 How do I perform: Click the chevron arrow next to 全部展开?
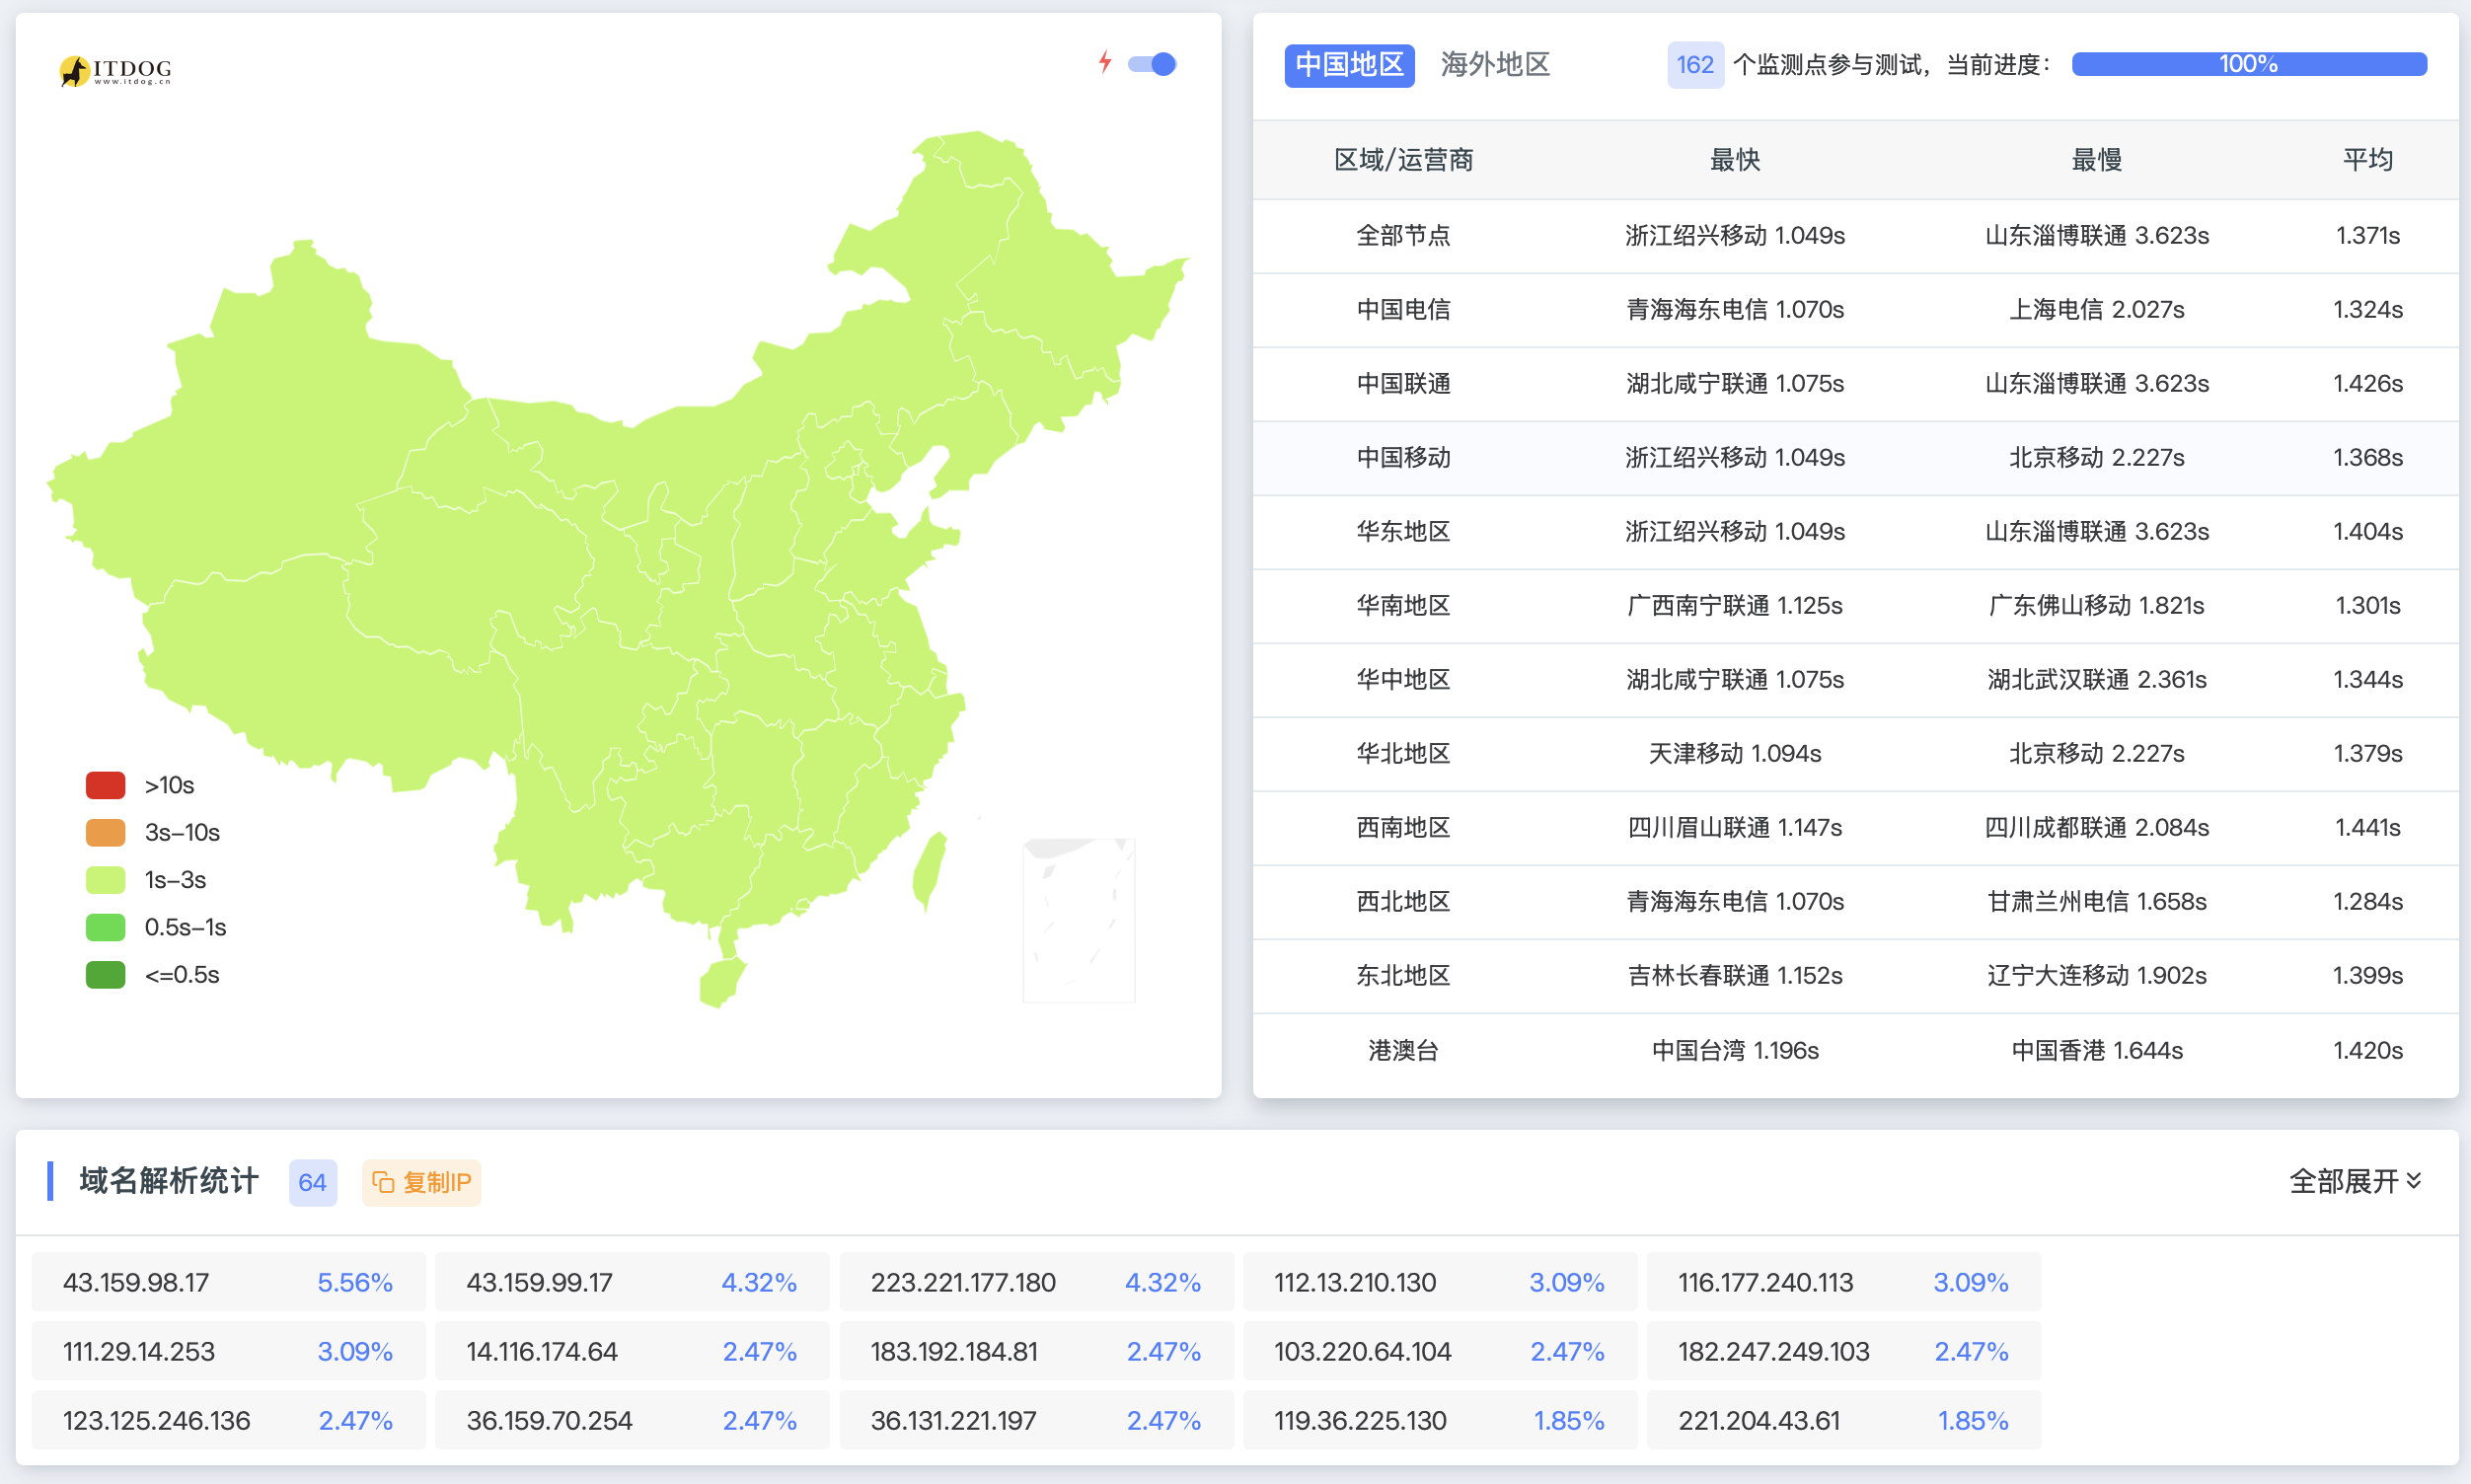(2414, 1181)
